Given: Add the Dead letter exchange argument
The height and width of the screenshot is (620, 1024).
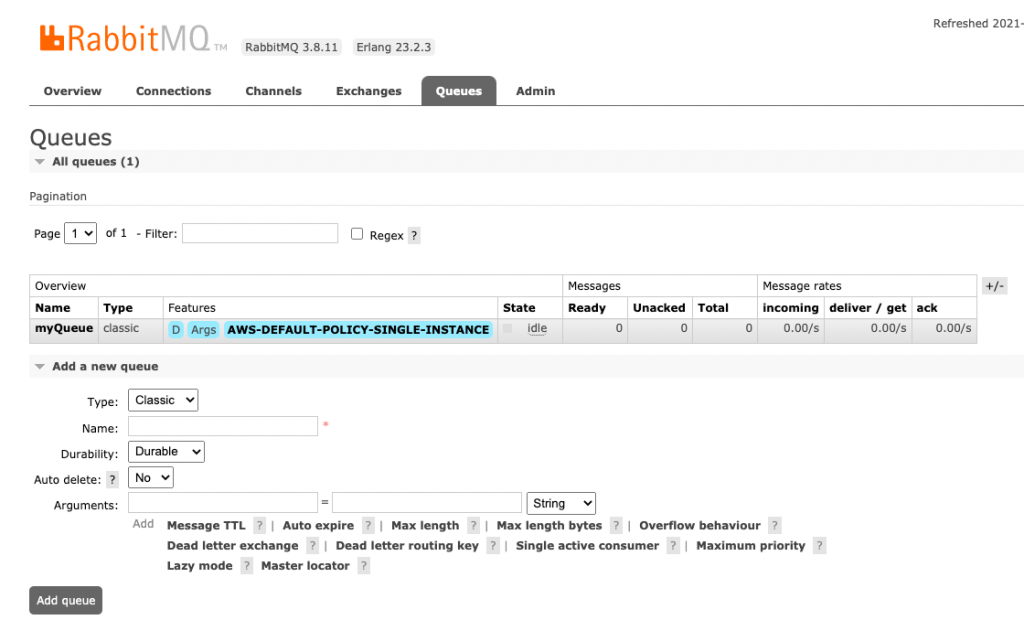Looking at the screenshot, I should (232, 546).
